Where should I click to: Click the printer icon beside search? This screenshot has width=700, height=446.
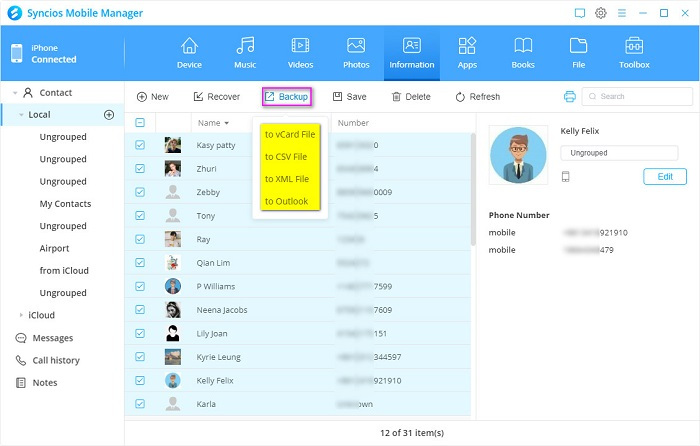click(569, 97)
